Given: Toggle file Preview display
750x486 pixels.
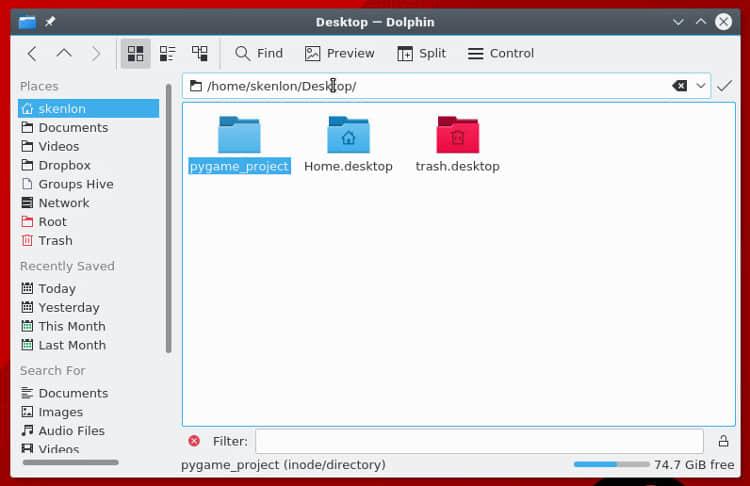Looking at the screenshot, I should (x=340, y=54).
